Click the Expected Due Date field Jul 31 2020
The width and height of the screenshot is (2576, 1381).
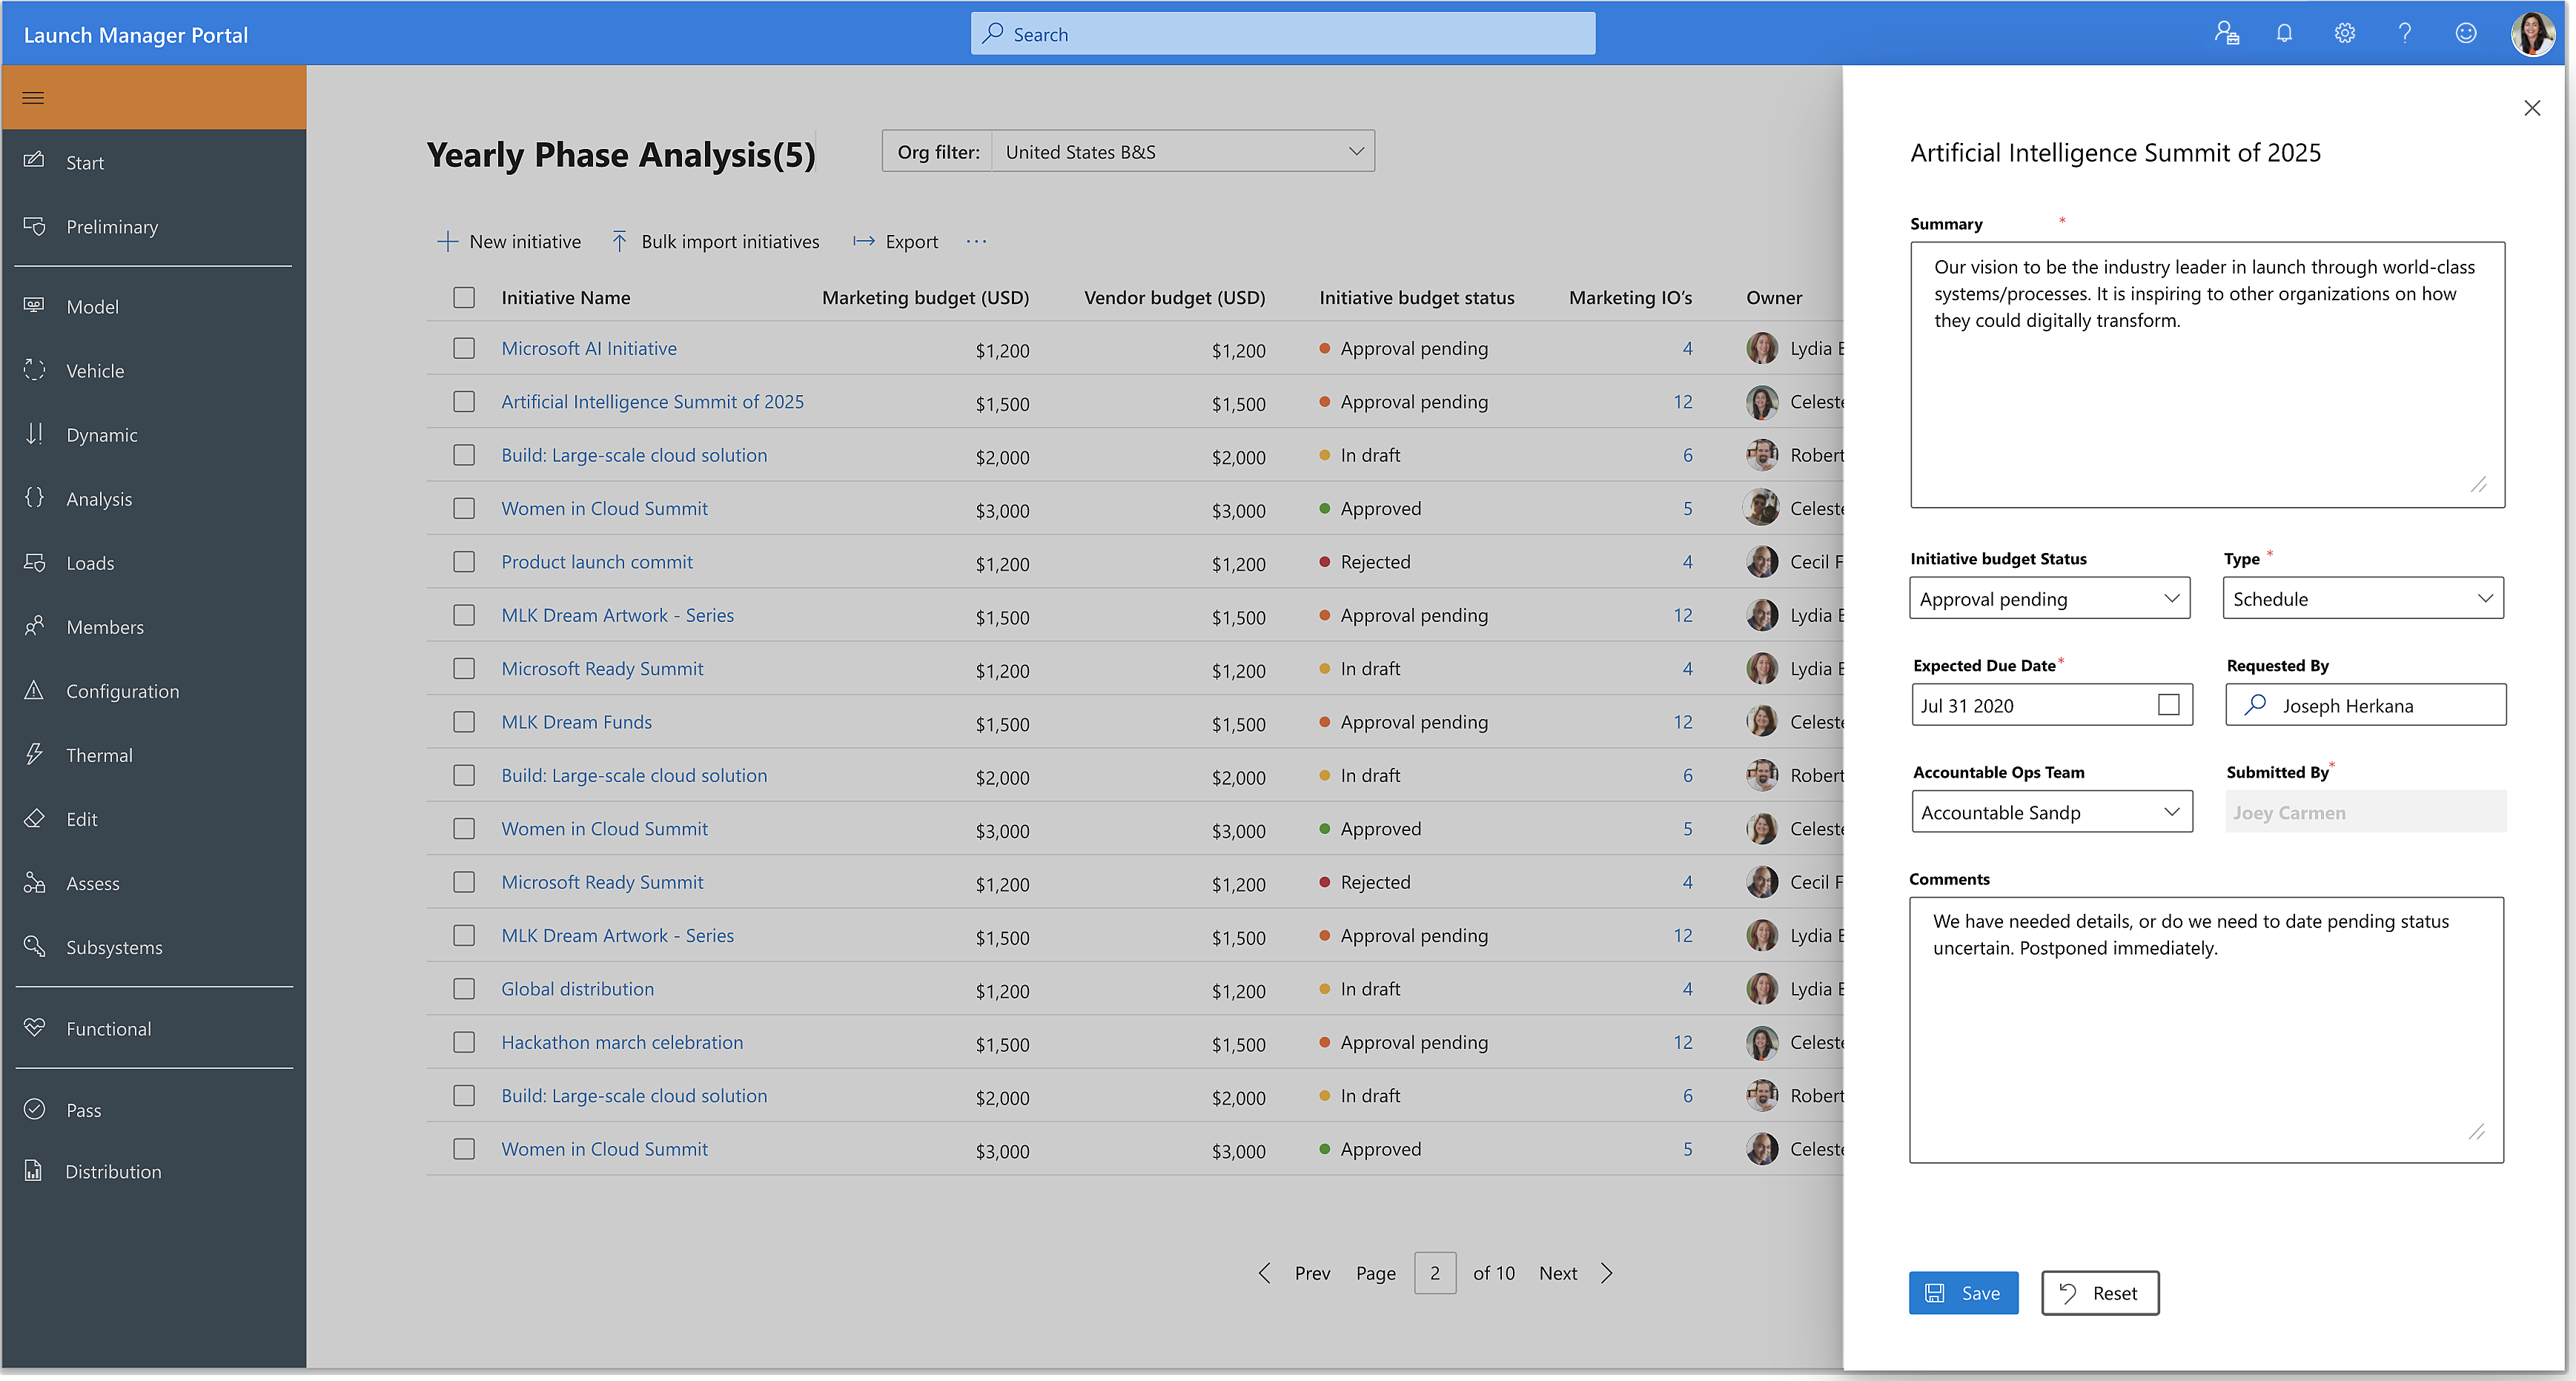2052,705
